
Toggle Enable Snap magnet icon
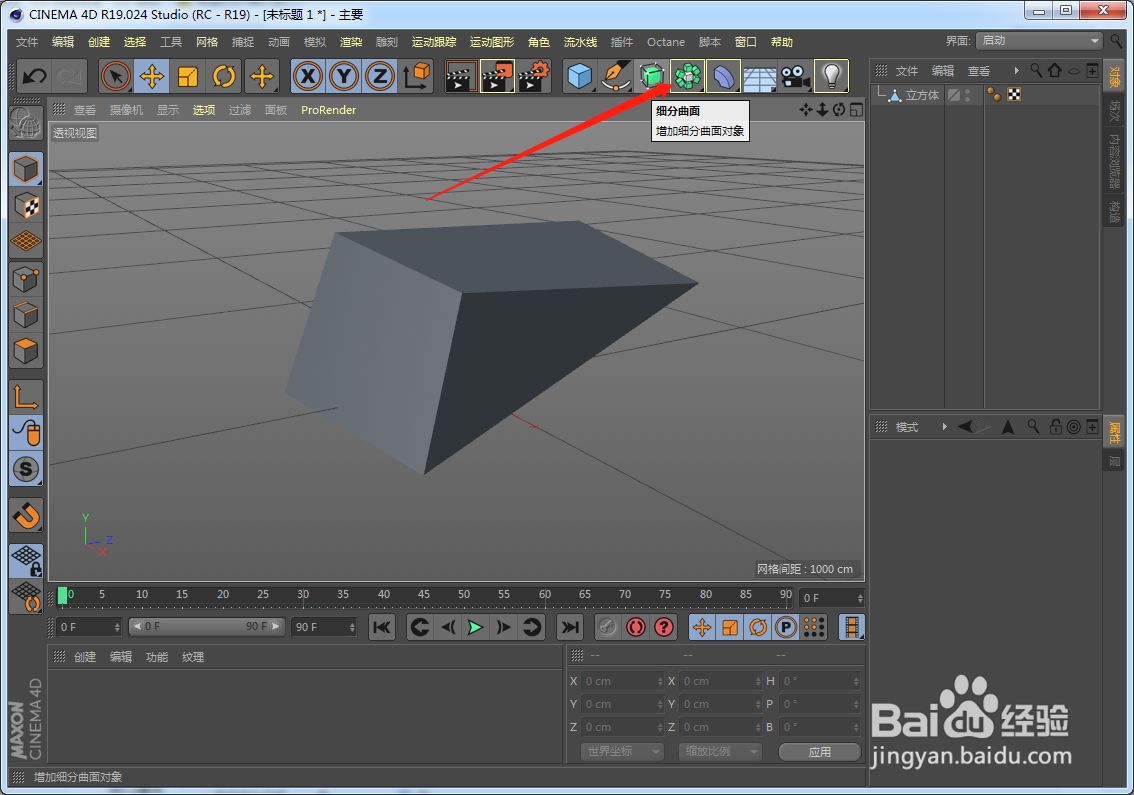(x=26, y=516)
